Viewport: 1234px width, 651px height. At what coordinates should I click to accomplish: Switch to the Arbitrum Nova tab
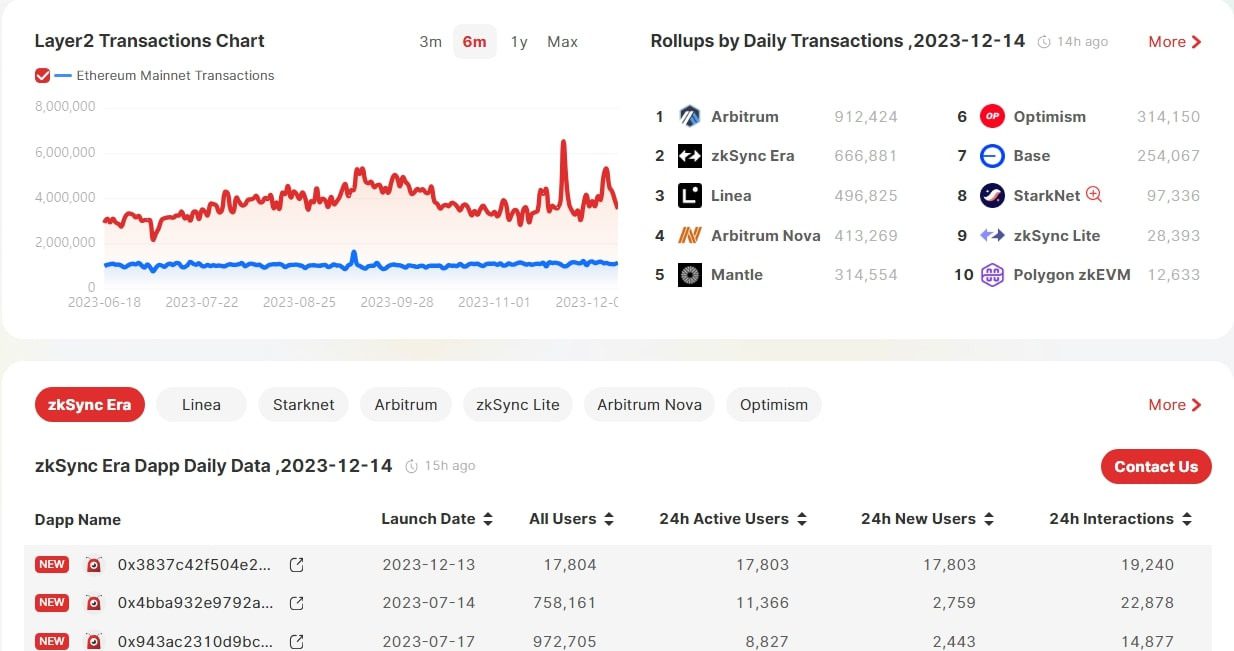pos(649,405)
